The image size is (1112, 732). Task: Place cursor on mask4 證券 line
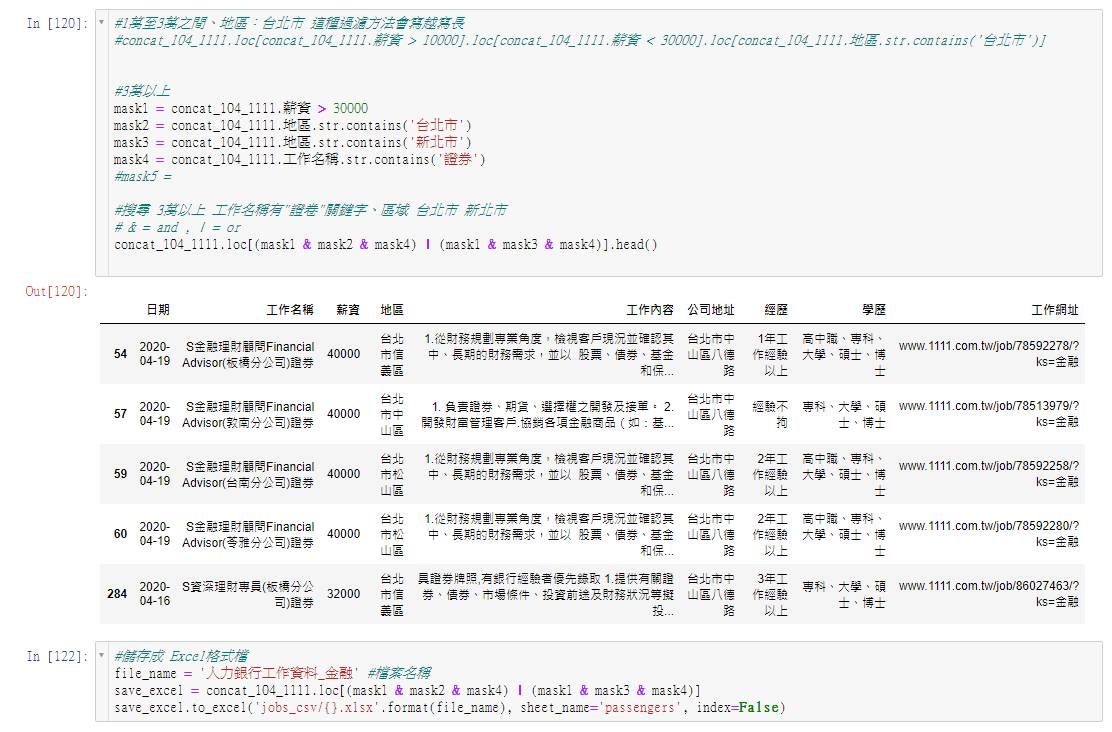point(300,159)
